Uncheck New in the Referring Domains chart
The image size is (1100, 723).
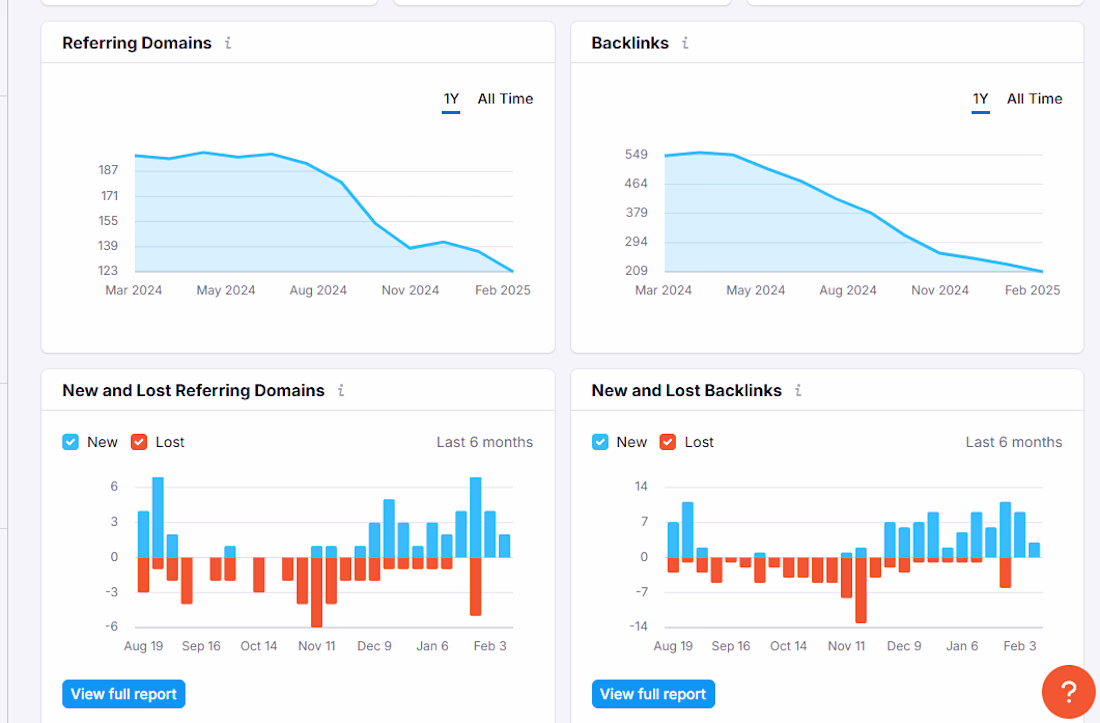click(70, 442)
